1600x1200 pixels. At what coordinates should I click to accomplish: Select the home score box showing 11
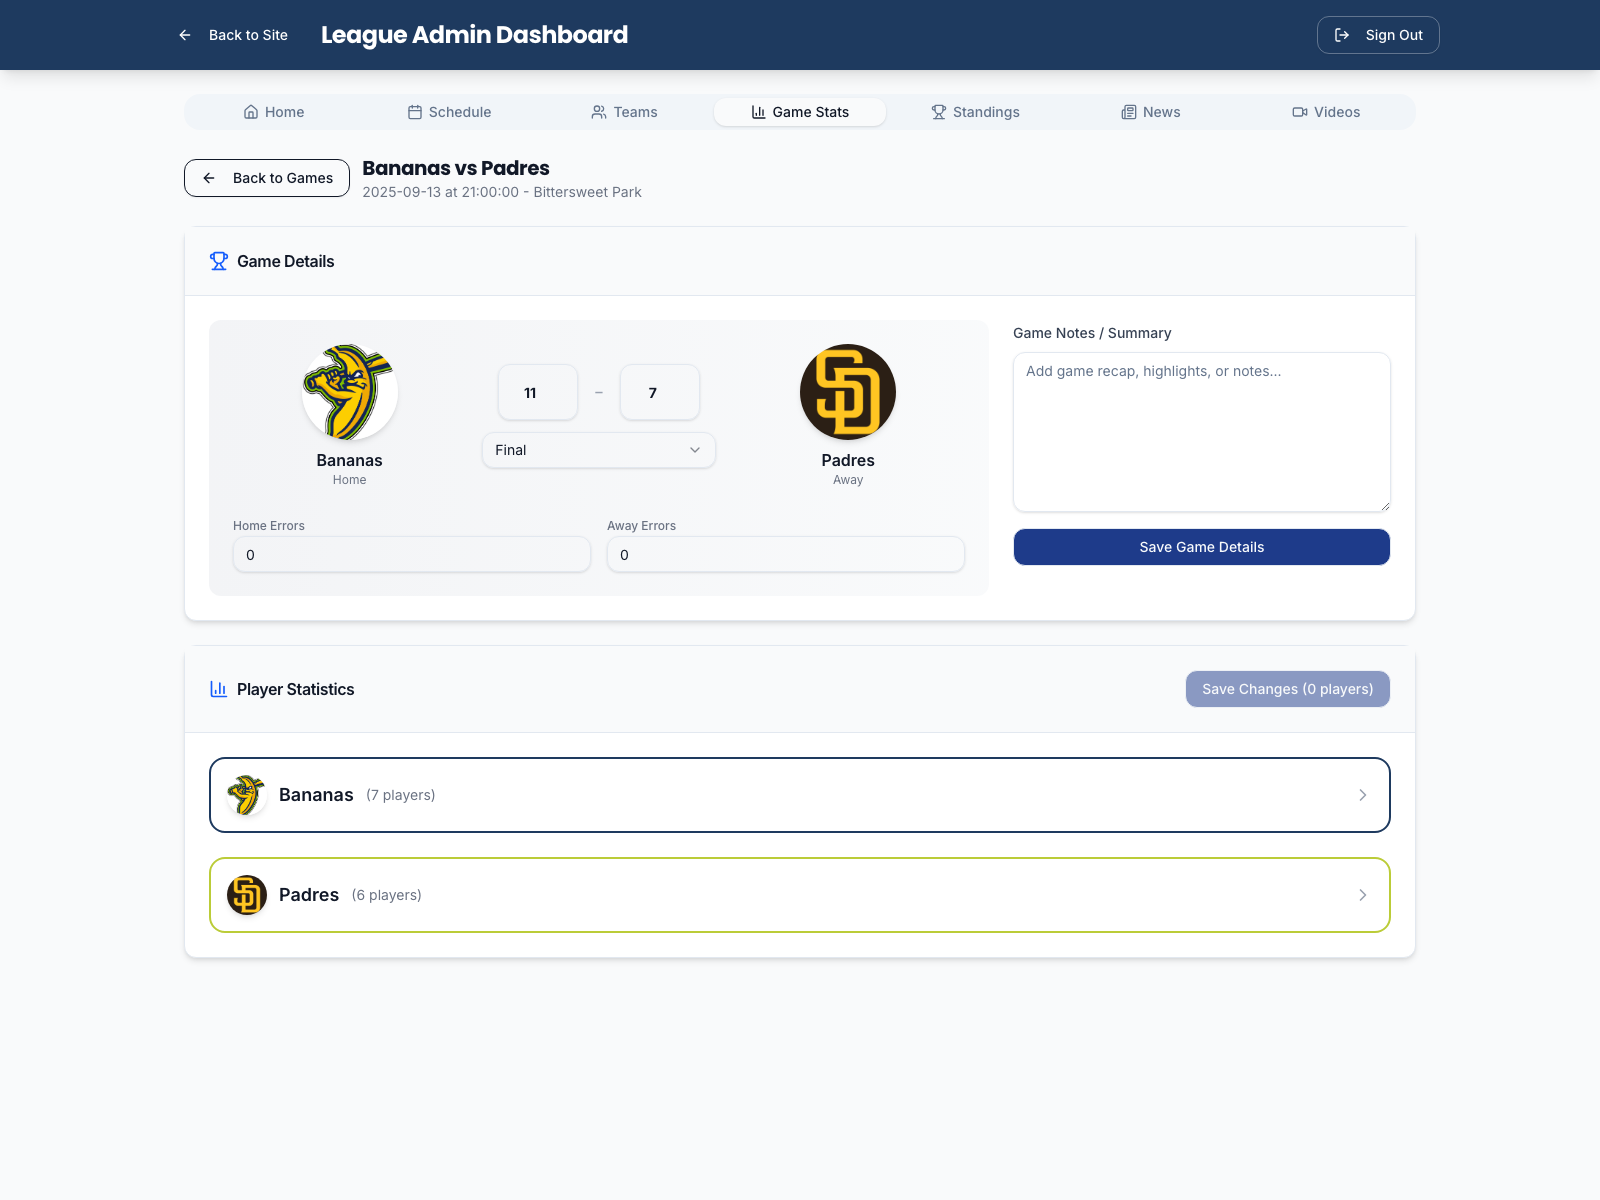click(x=538, y=393)
